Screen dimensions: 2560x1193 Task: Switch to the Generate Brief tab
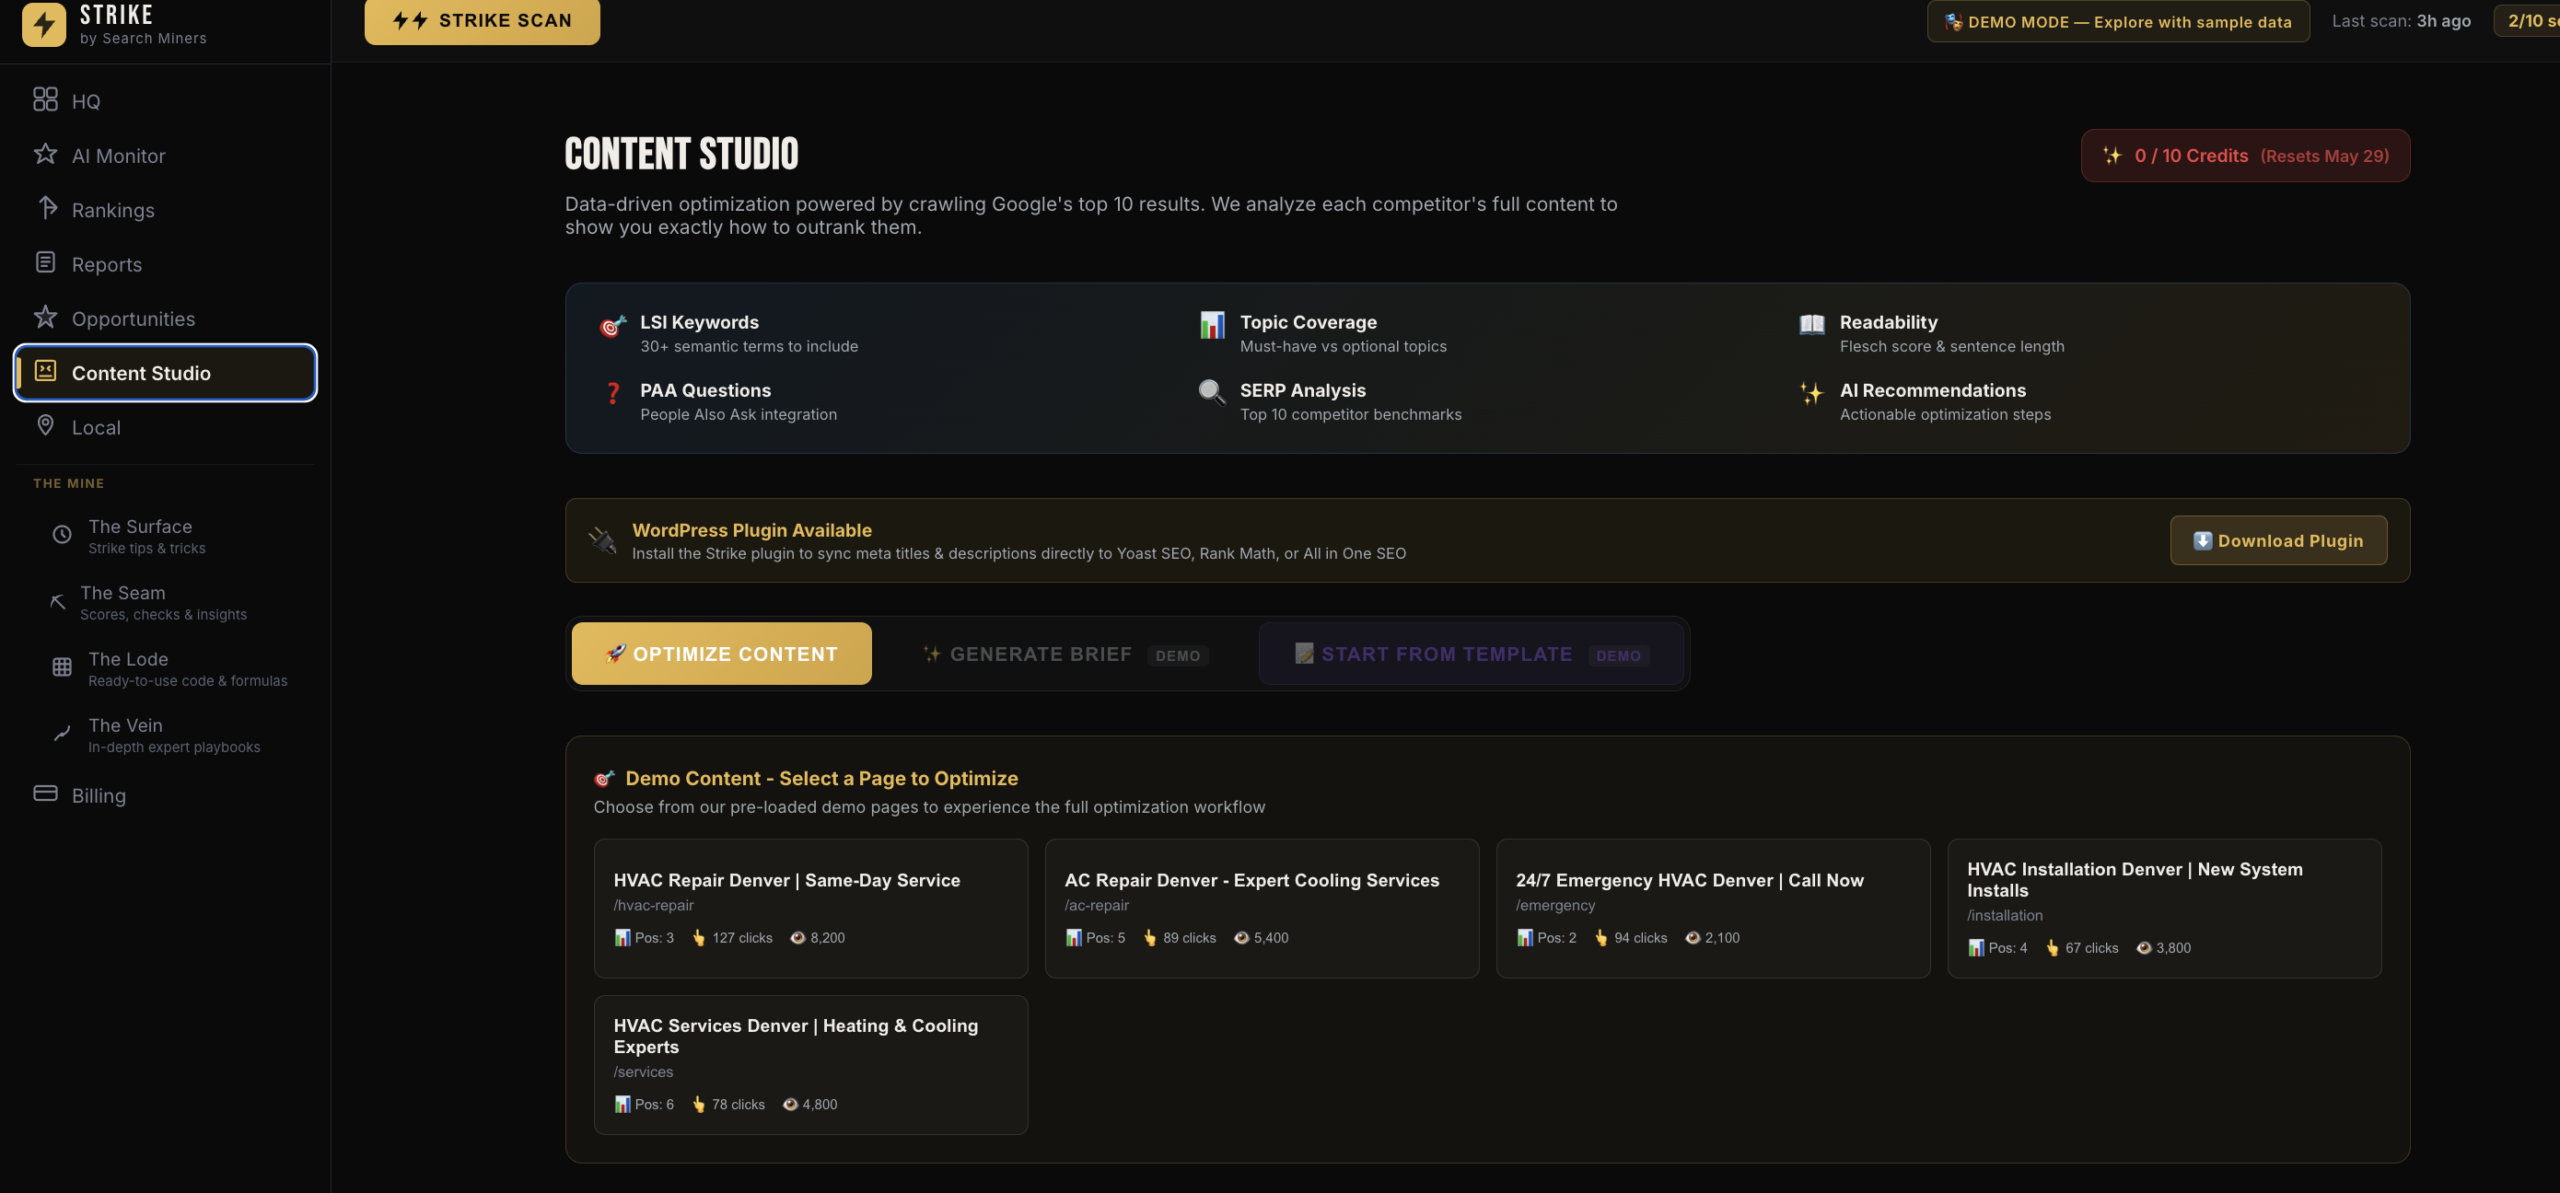coord(1065,653)
